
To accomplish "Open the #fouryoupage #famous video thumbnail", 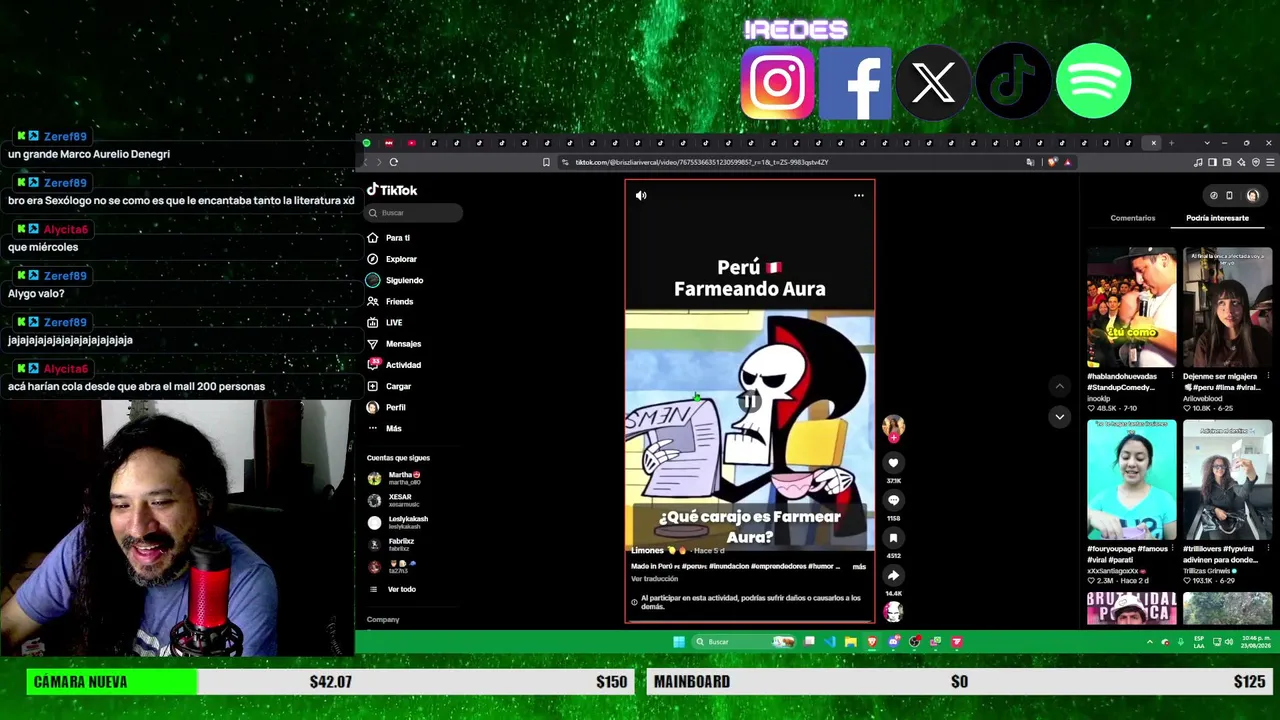I will pyautogui.click(x=1131, y=480).
